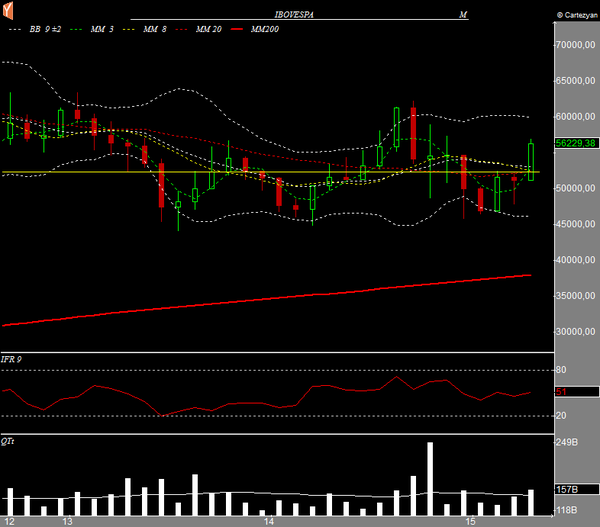Click the 118B volume axis label

[x=567, y=510]
